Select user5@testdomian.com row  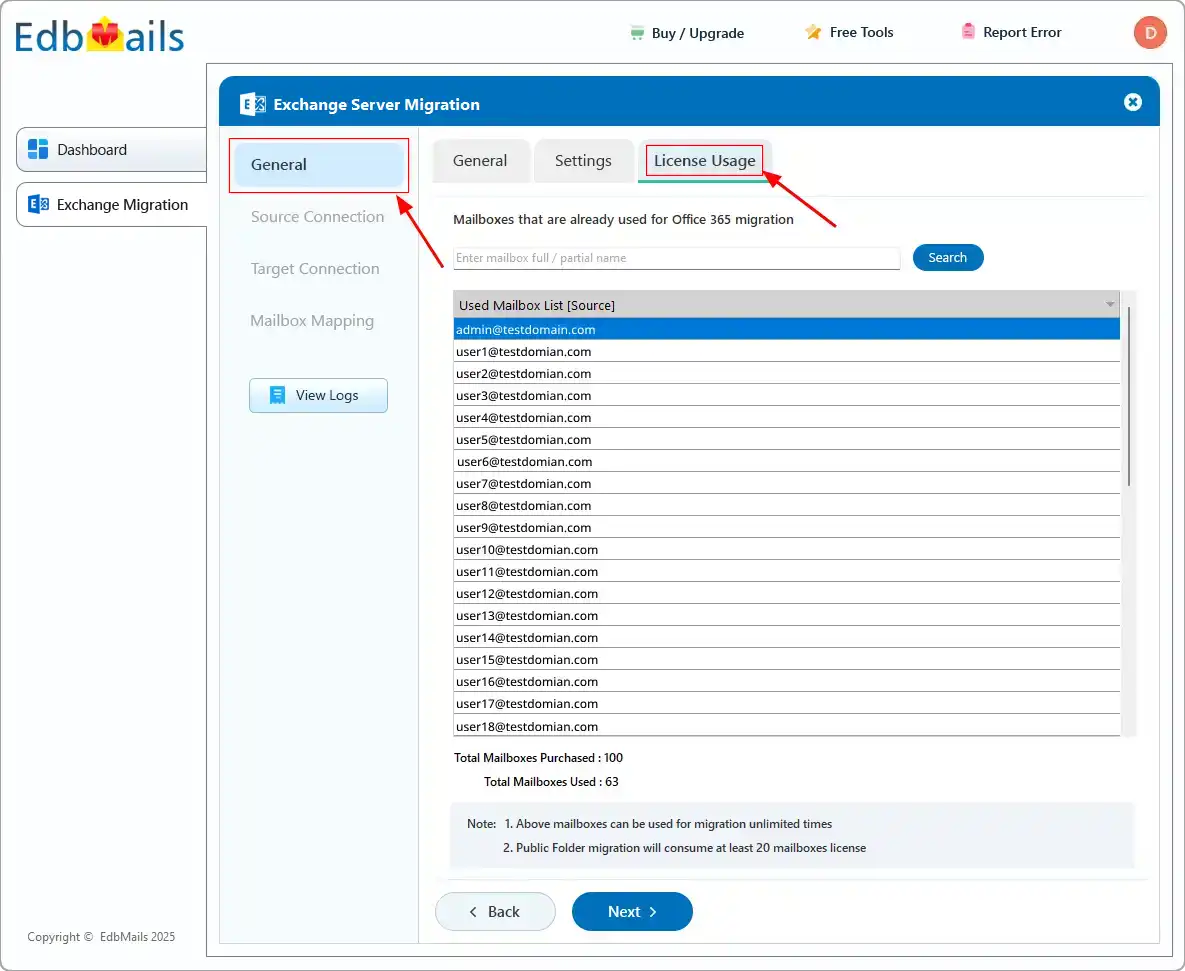[786, 439]
